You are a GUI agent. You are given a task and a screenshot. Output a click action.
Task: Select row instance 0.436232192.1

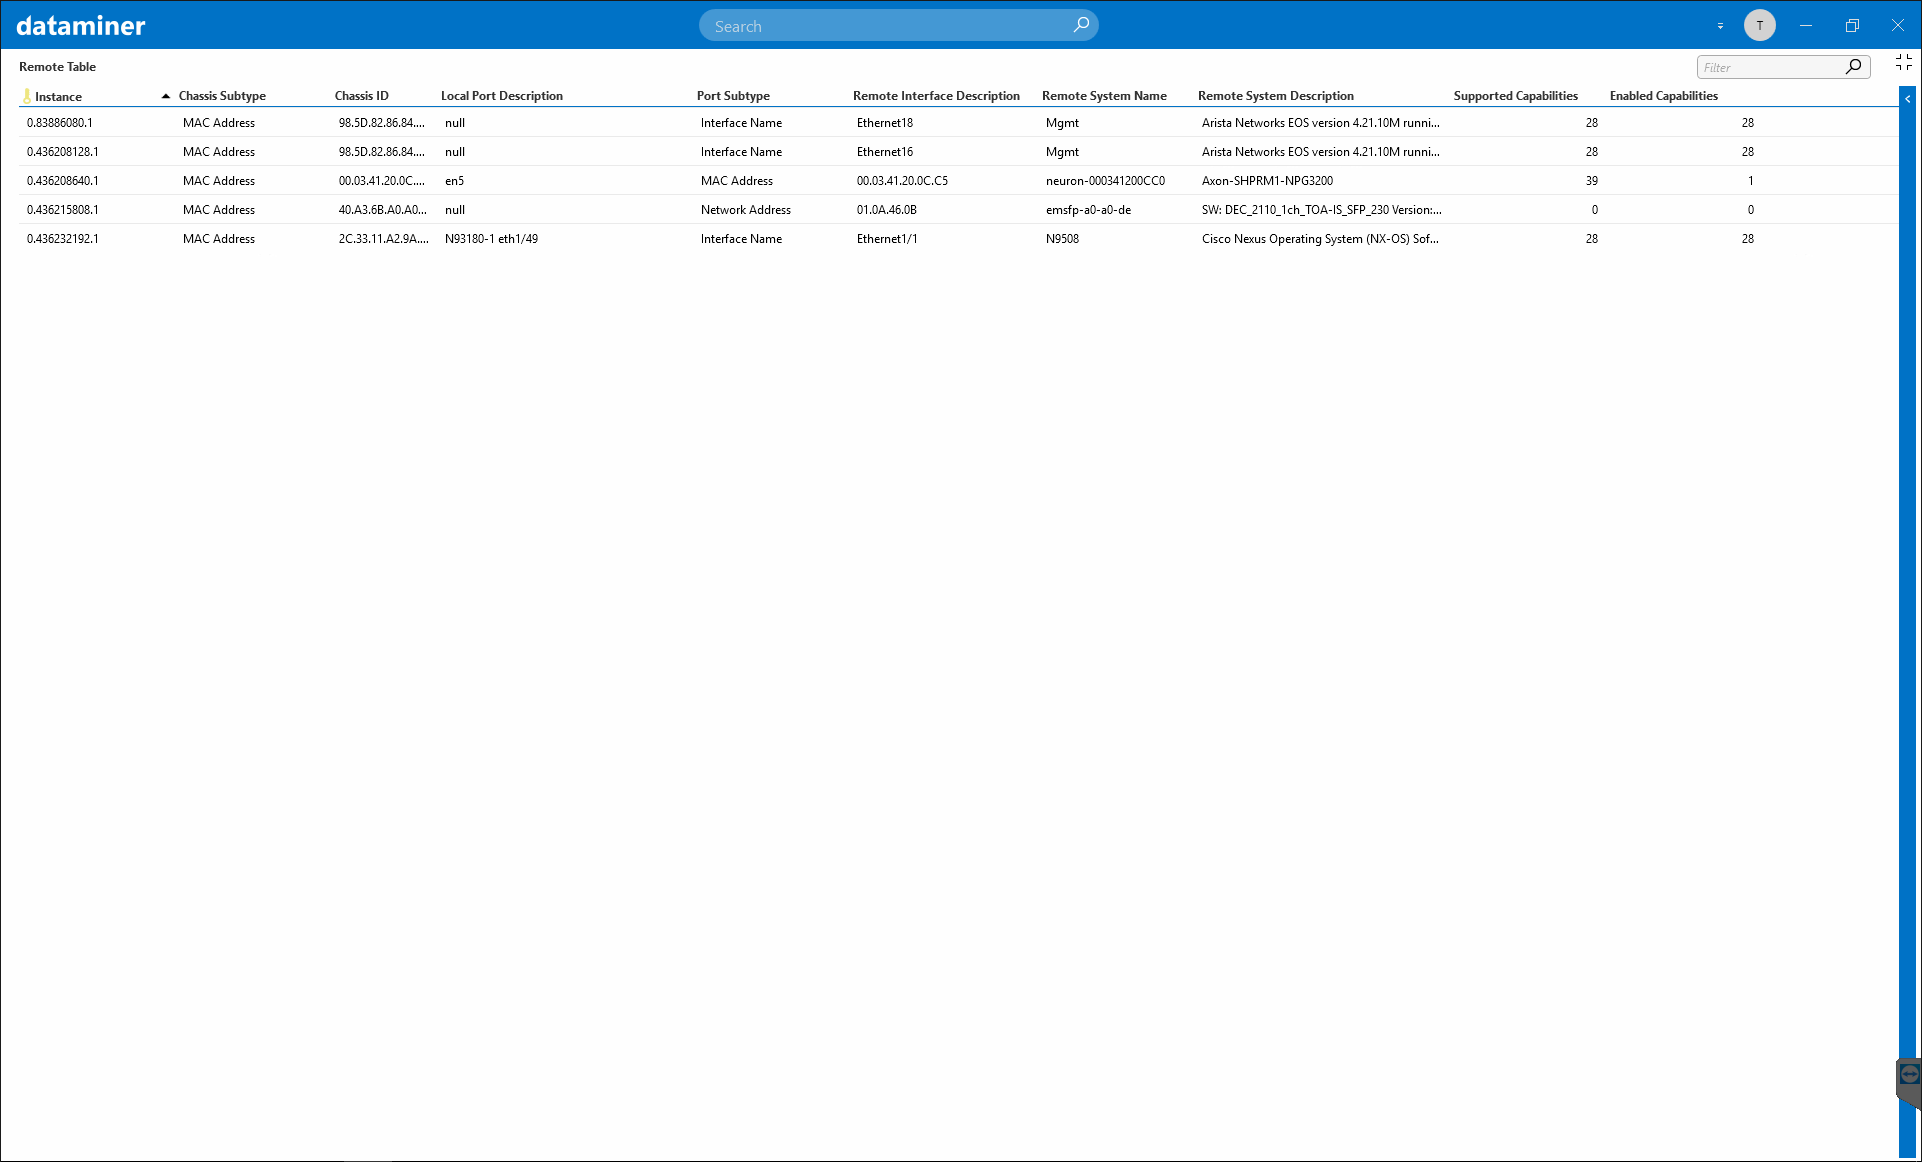958,239
